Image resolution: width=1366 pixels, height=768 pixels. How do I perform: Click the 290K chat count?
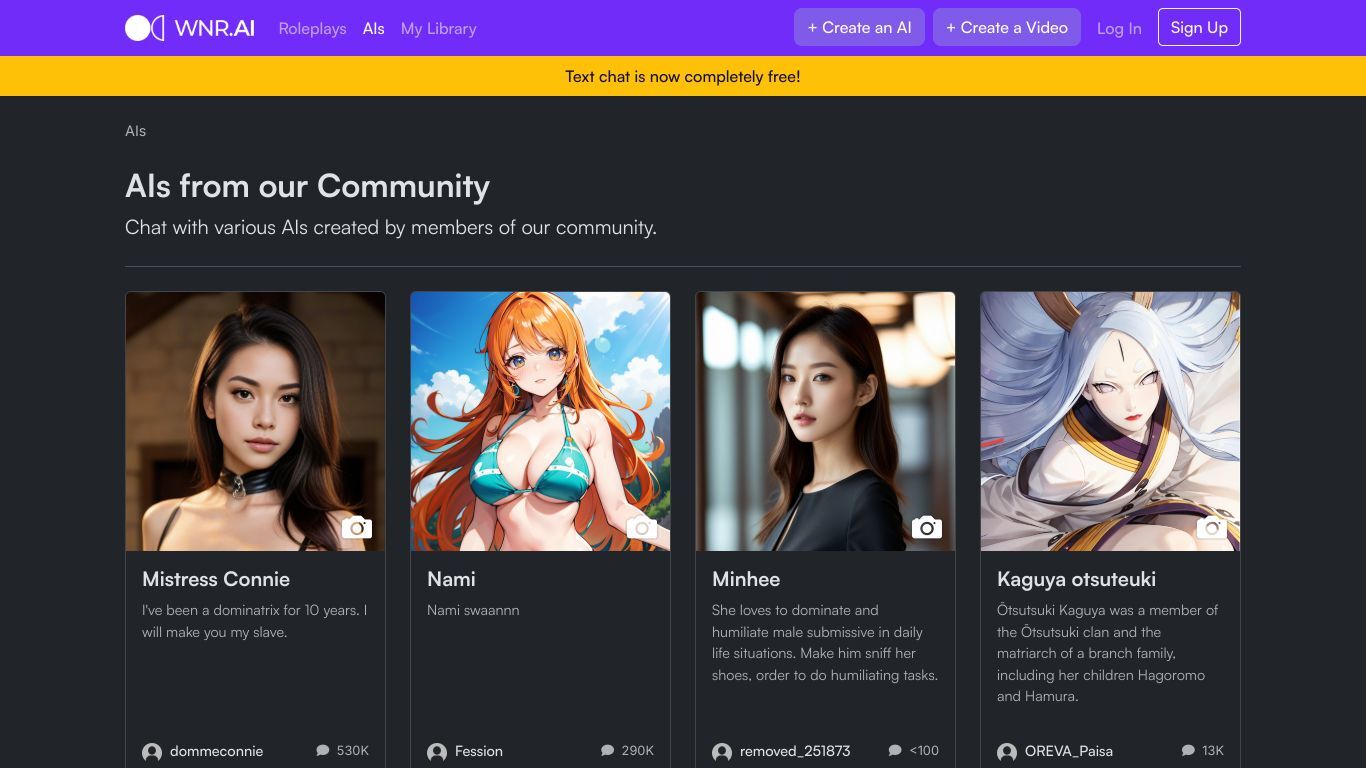(638, 750)
